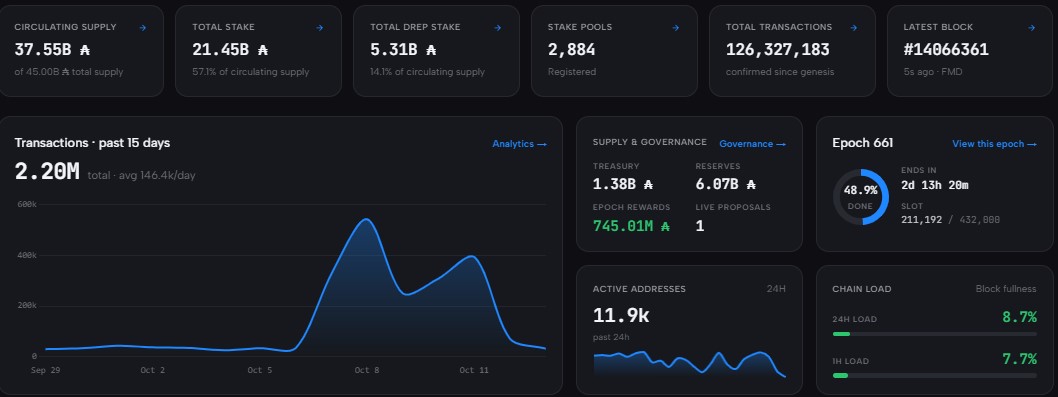
Task: Click the Block fullness label
Action: pyautogui.click(x=1006, y=289)
